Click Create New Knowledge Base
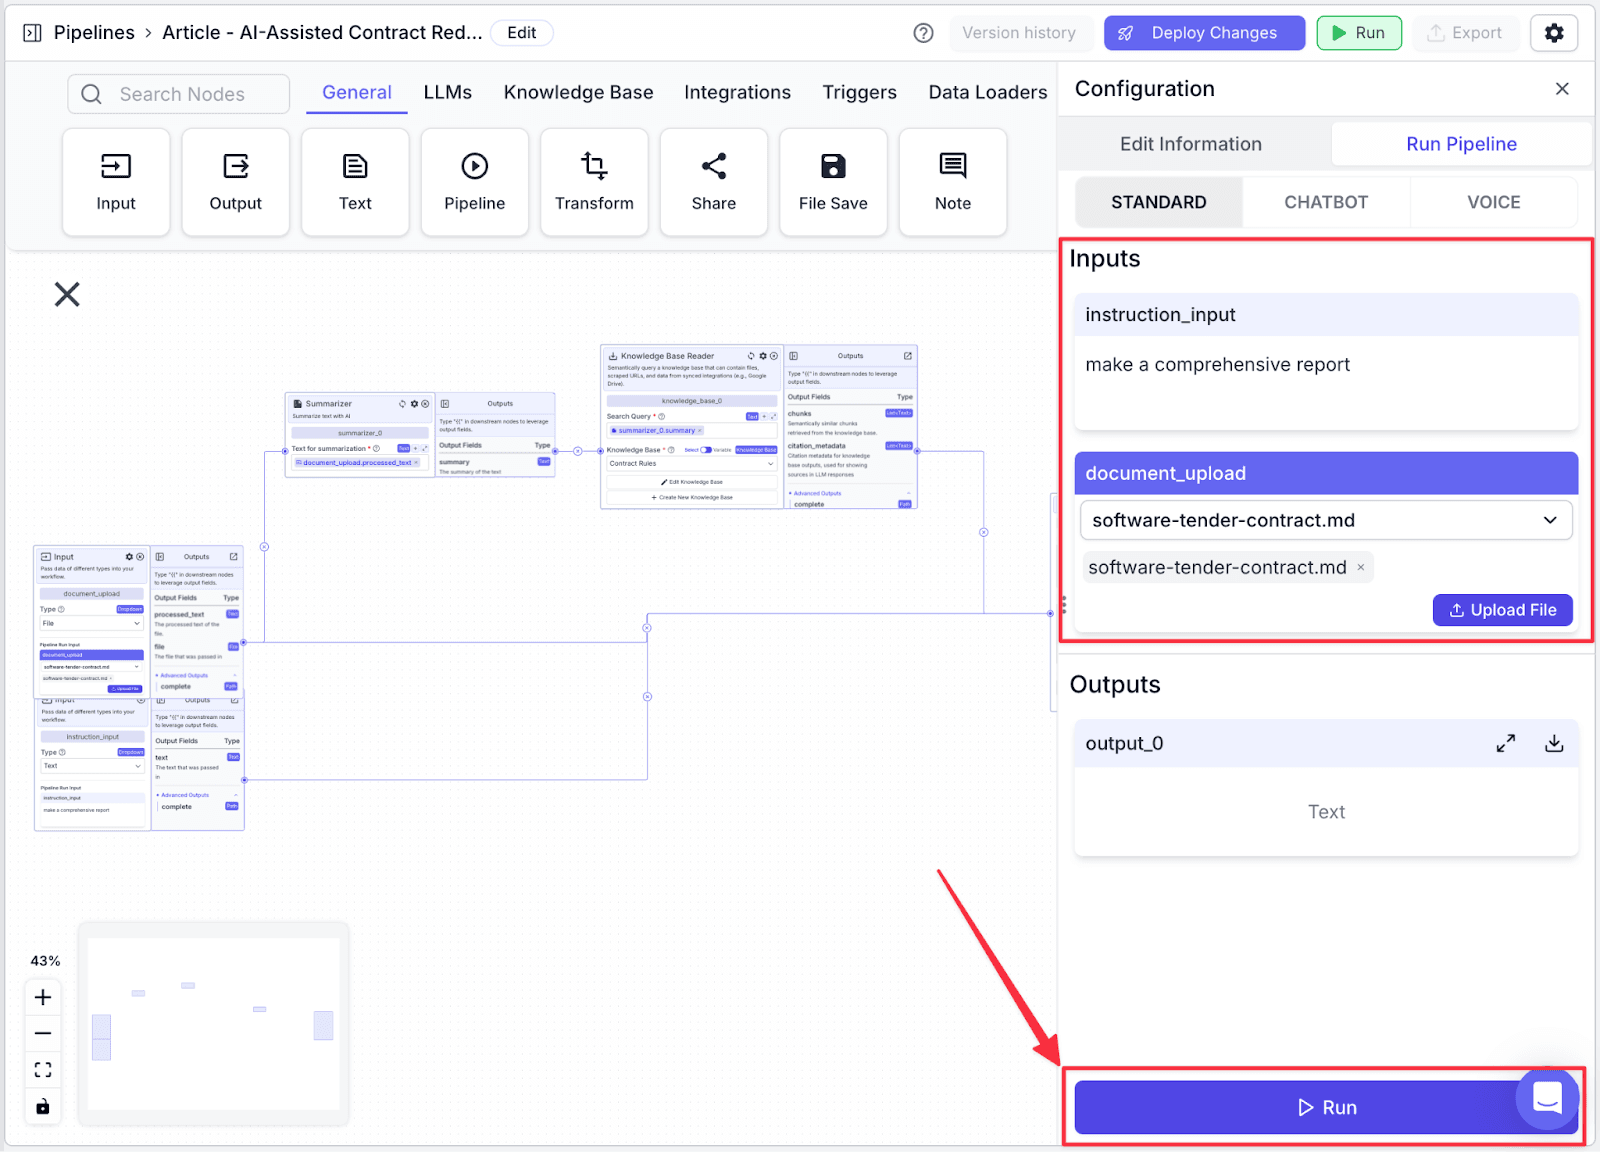The image size is (1600, 1152). 691,497
